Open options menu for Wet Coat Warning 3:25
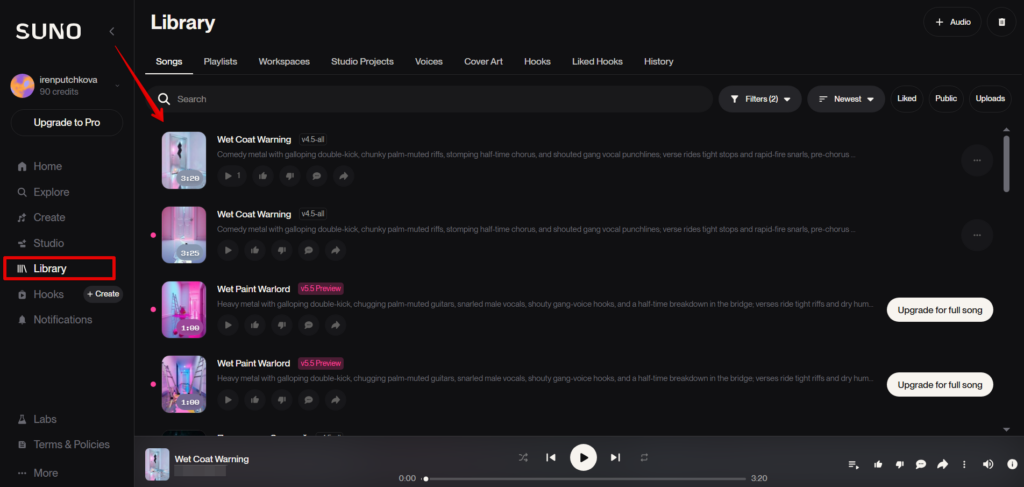Screen dimensions: 1024x487 977,235
